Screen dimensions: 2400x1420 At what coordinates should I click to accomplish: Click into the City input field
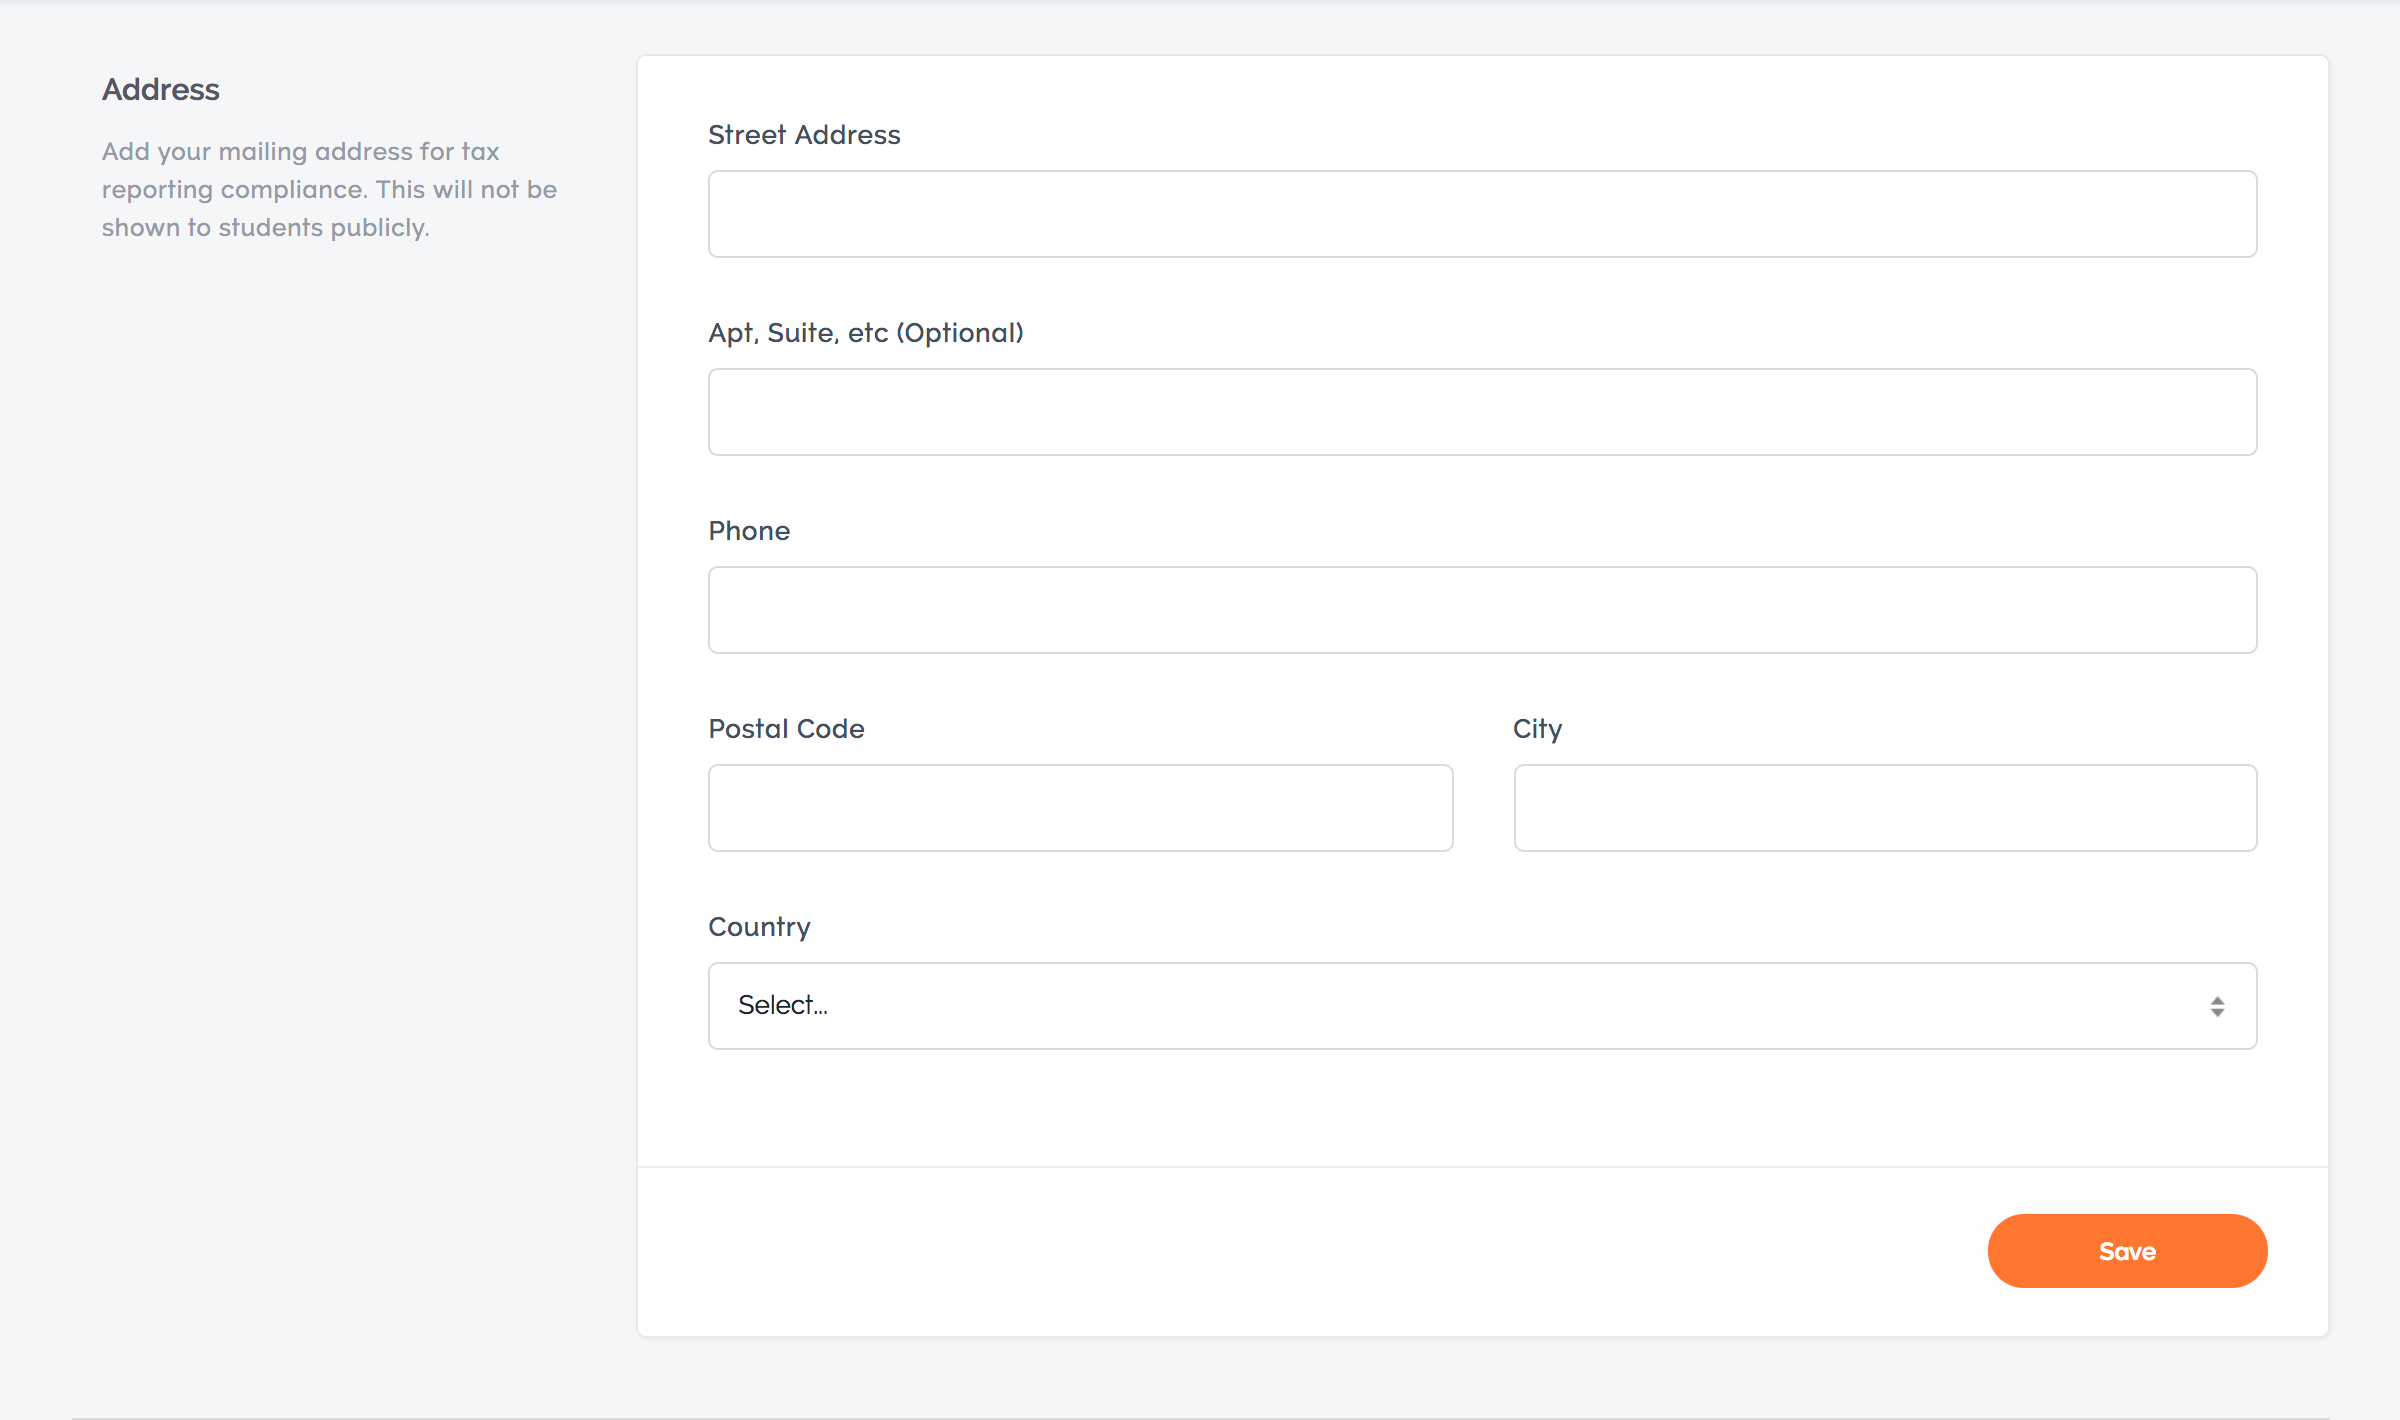click(1885, 808)
